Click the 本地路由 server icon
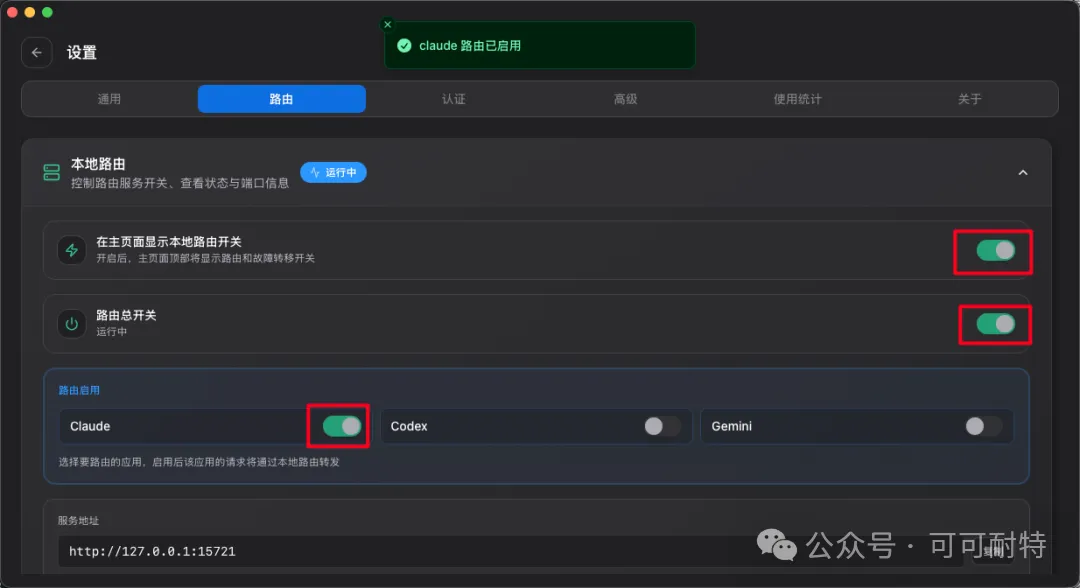The width and height of the screenshot is (1080, 588). [x=52, y=172]
